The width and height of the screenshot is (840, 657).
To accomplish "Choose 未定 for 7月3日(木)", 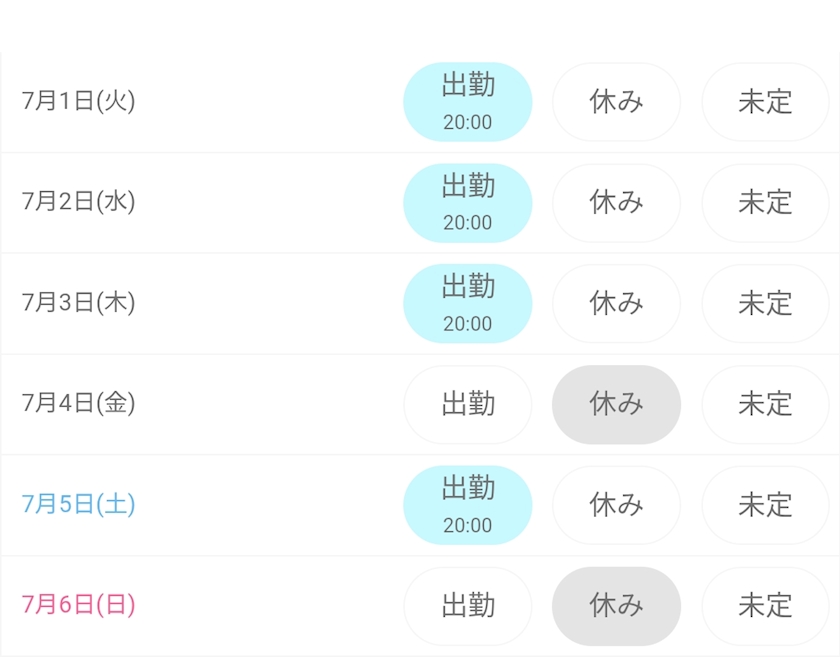I will 765,304.
